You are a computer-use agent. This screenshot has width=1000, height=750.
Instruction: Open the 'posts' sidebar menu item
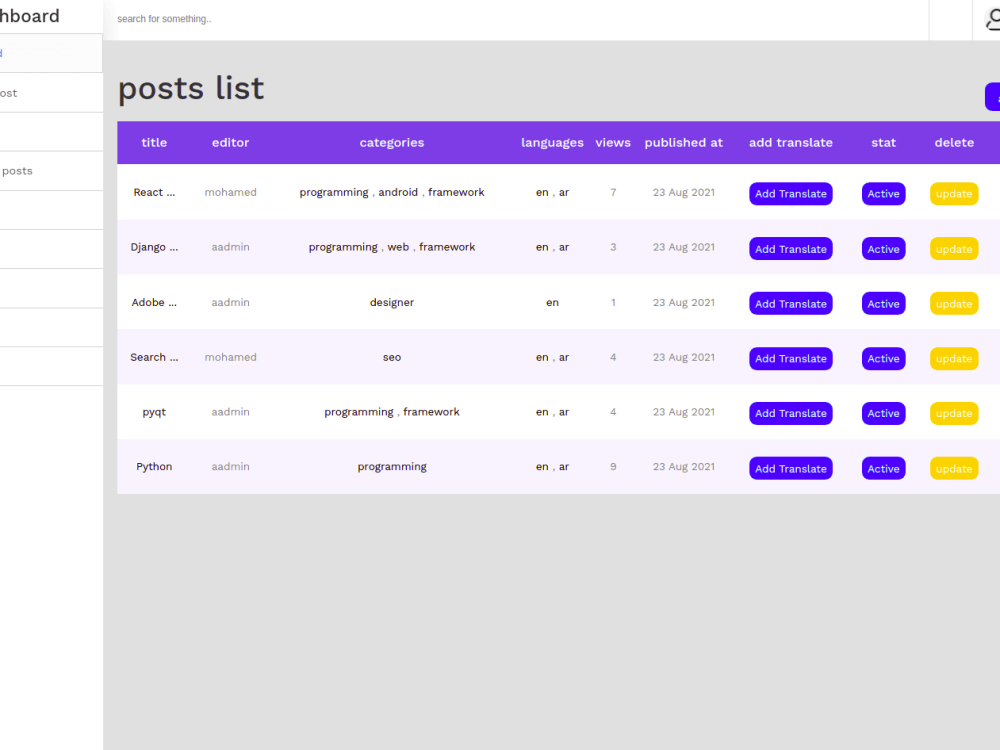(x=51, y=171)
